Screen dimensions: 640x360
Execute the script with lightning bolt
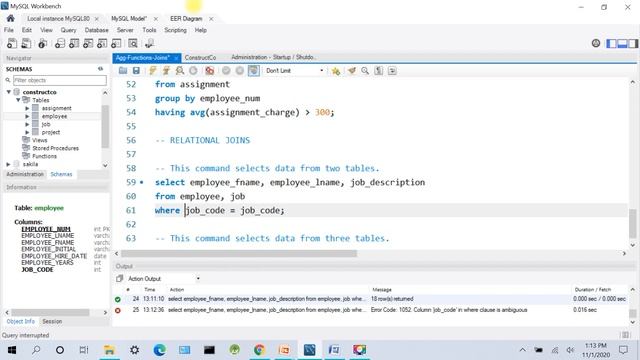153,71
